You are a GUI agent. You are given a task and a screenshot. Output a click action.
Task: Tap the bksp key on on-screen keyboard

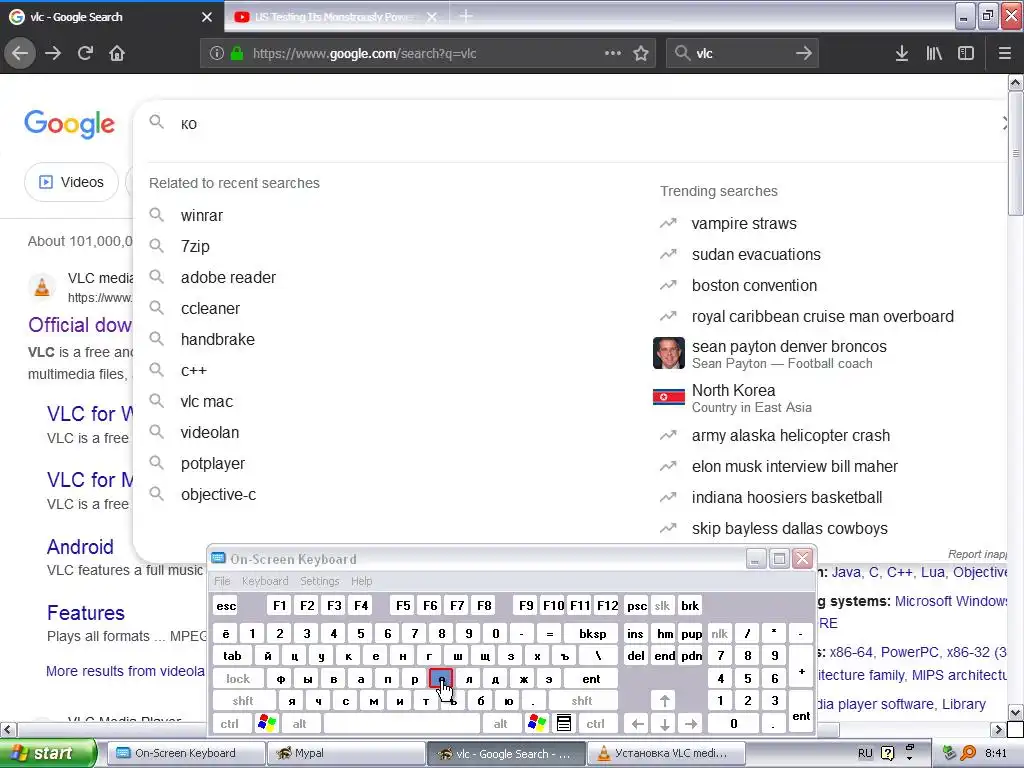592,633
